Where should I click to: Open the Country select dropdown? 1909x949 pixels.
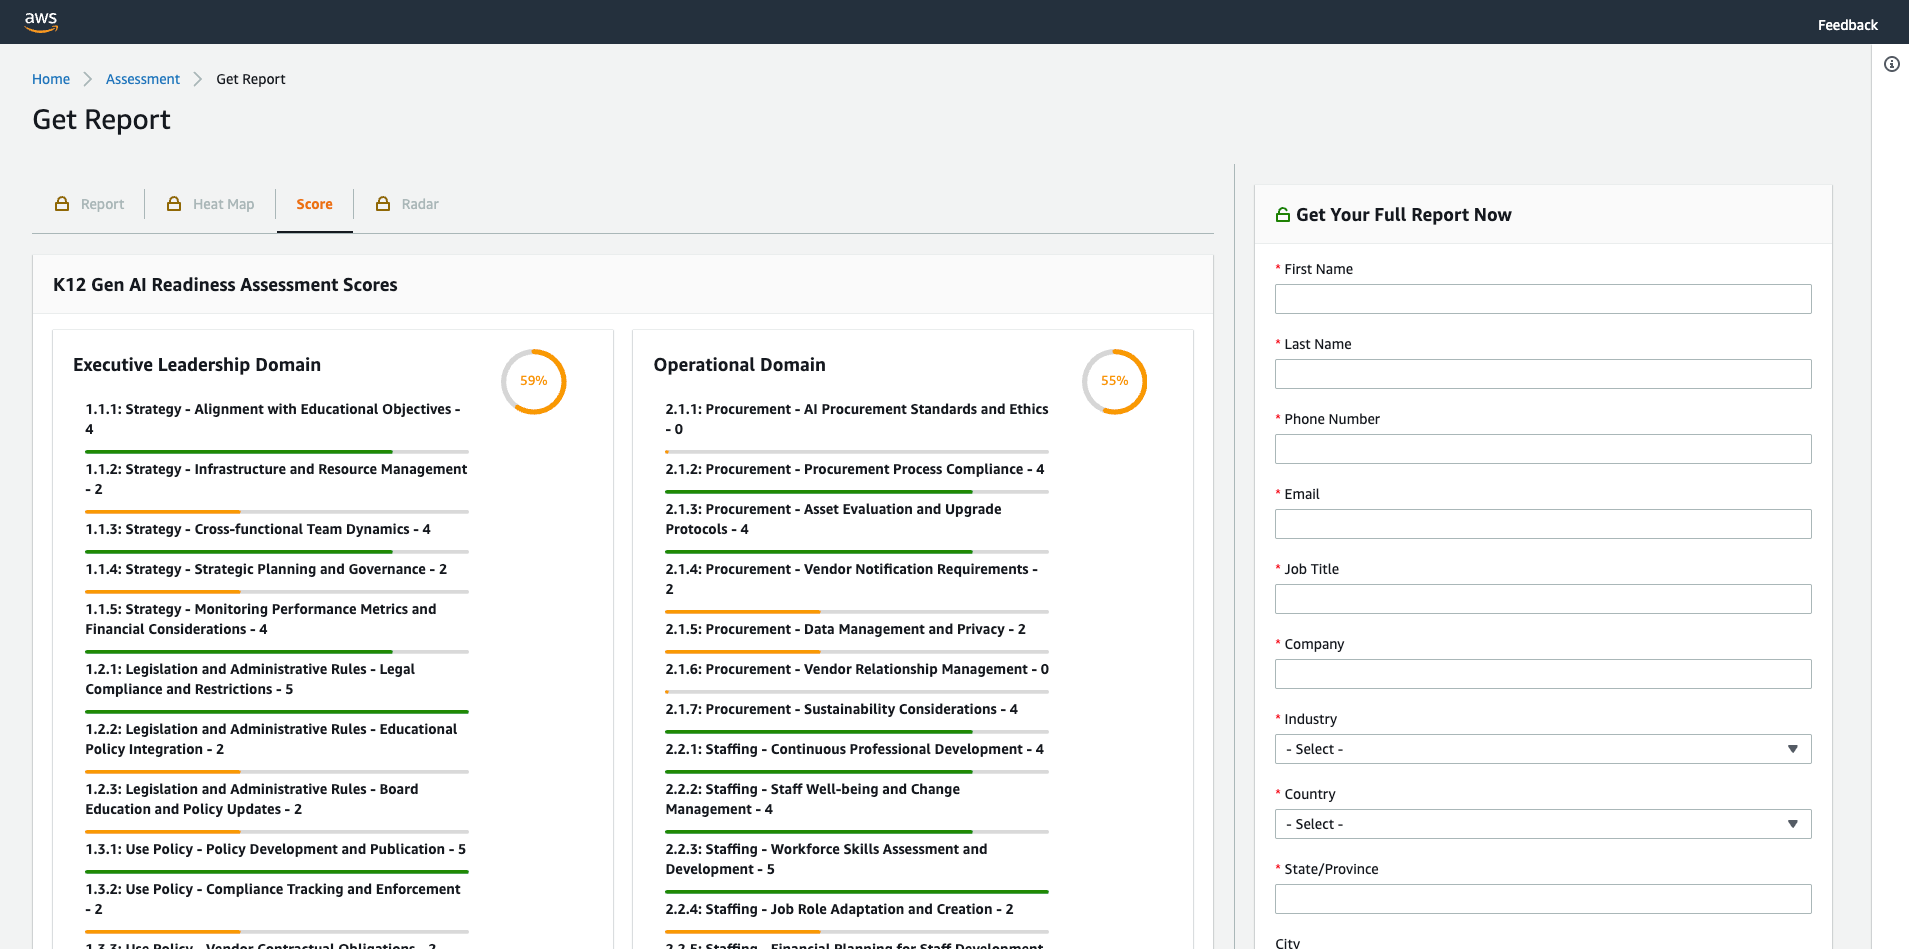pos(1542,824)
